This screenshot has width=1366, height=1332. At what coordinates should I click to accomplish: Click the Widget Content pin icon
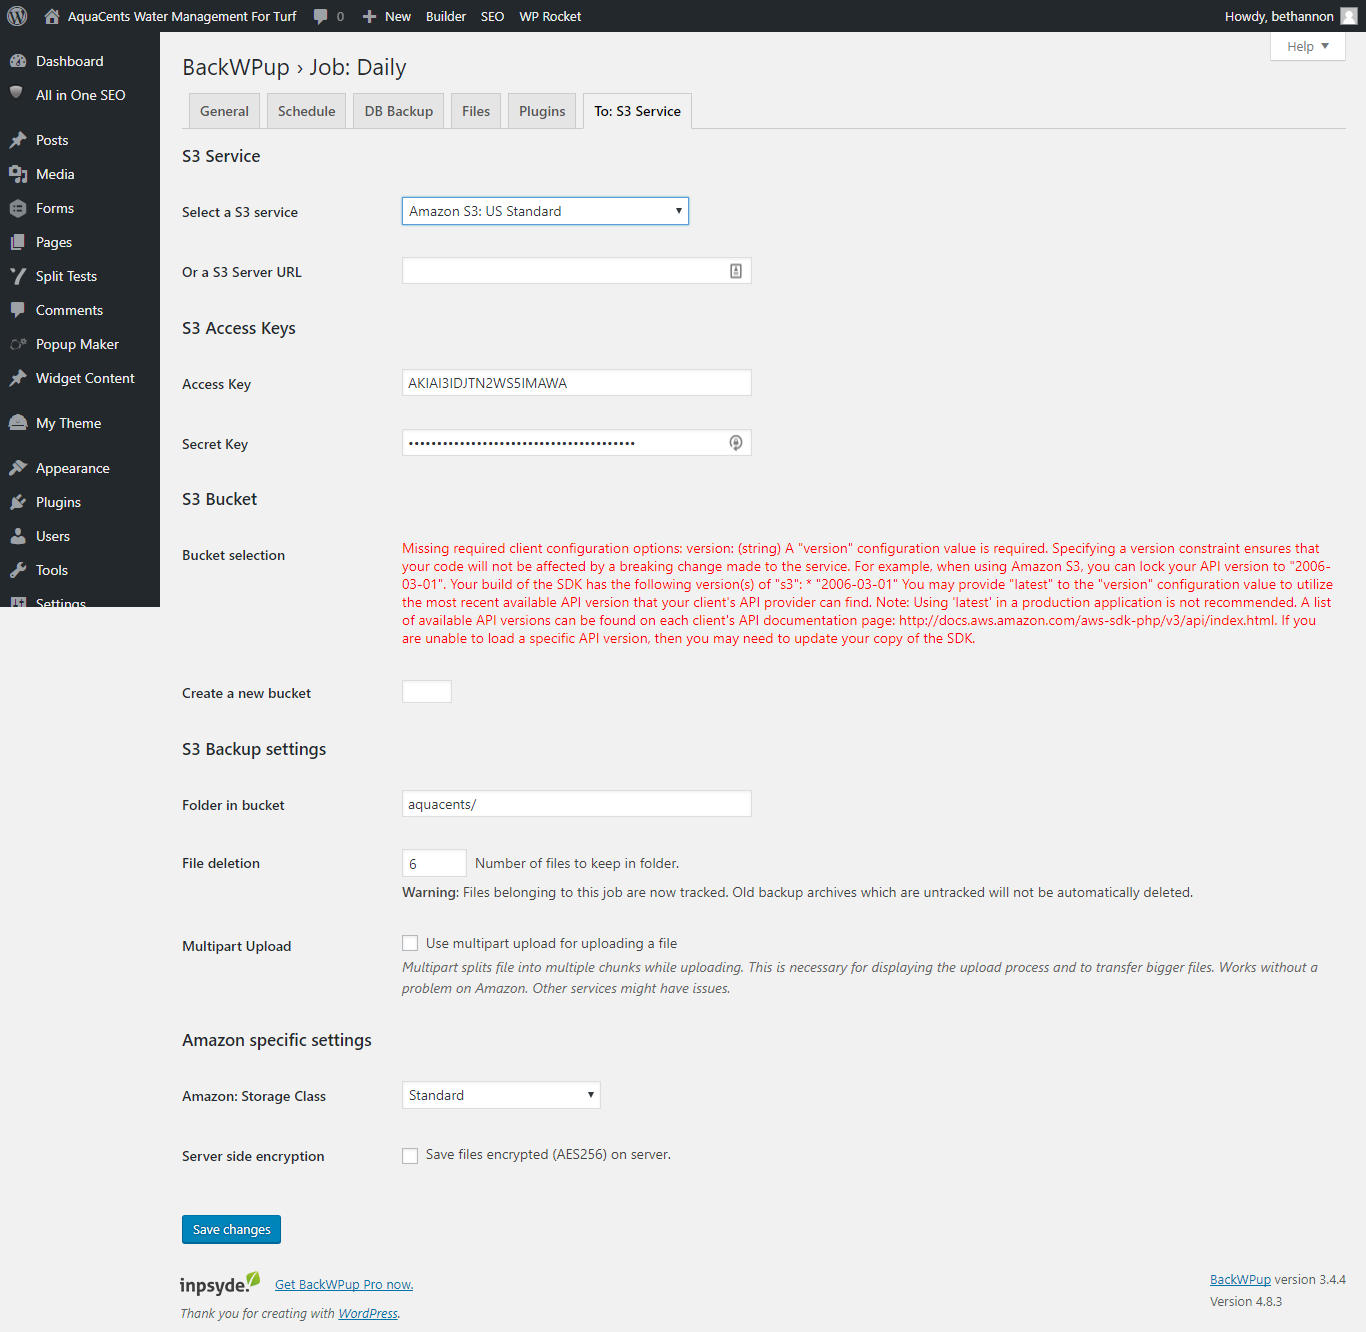[18, 378]
